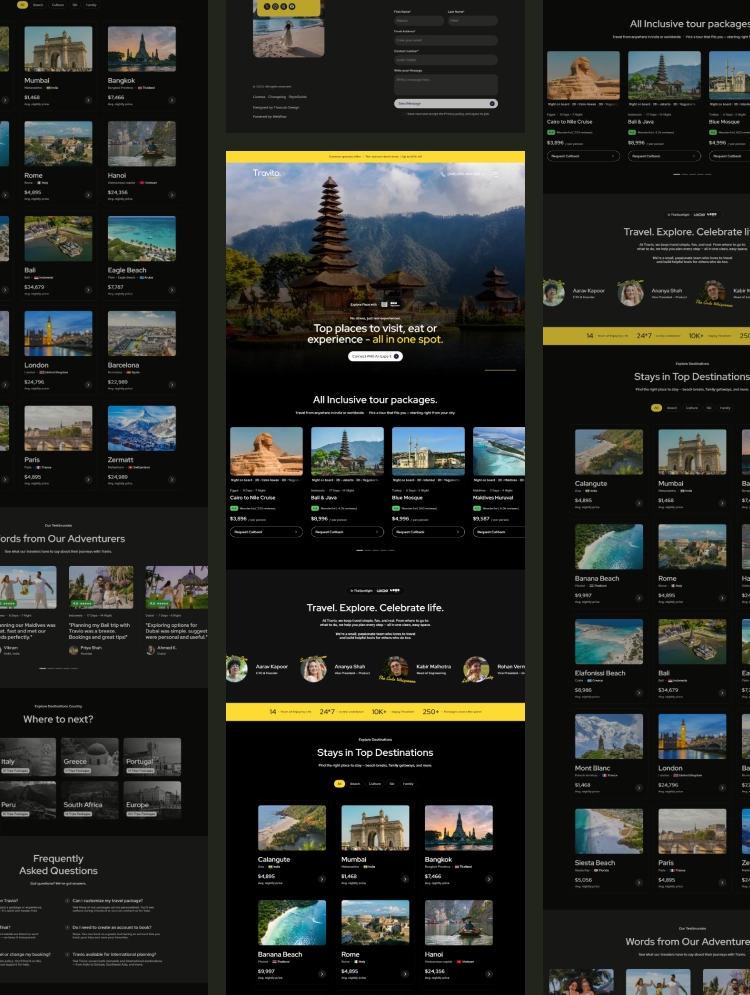Click arrow icon on Mumbai card, left page

(x=88, y=100)
